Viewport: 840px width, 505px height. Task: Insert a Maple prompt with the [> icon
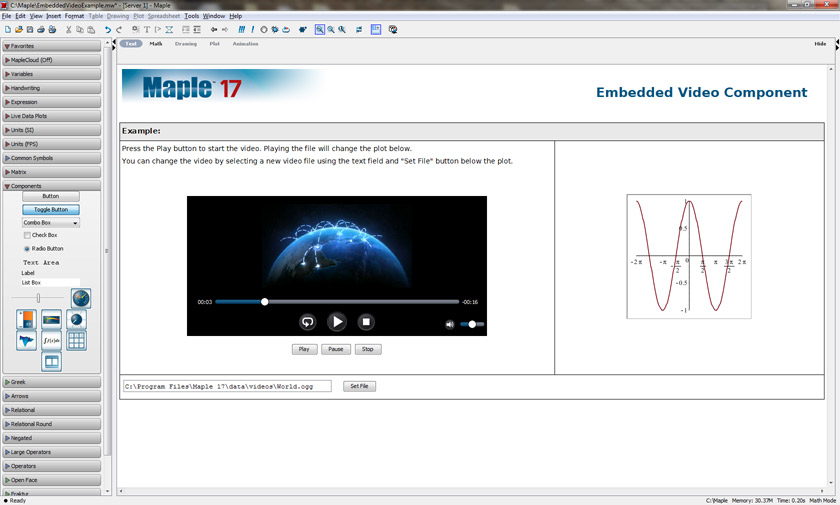point(158,29)
